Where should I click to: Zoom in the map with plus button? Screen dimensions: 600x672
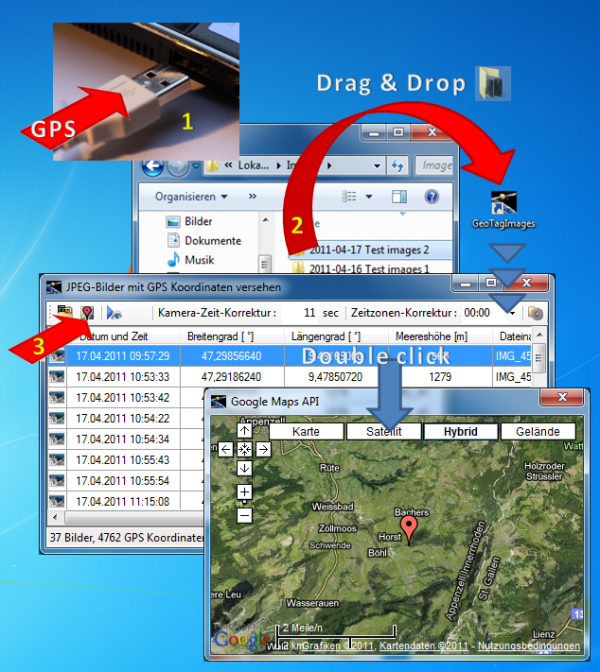click(x=244, y=492)
